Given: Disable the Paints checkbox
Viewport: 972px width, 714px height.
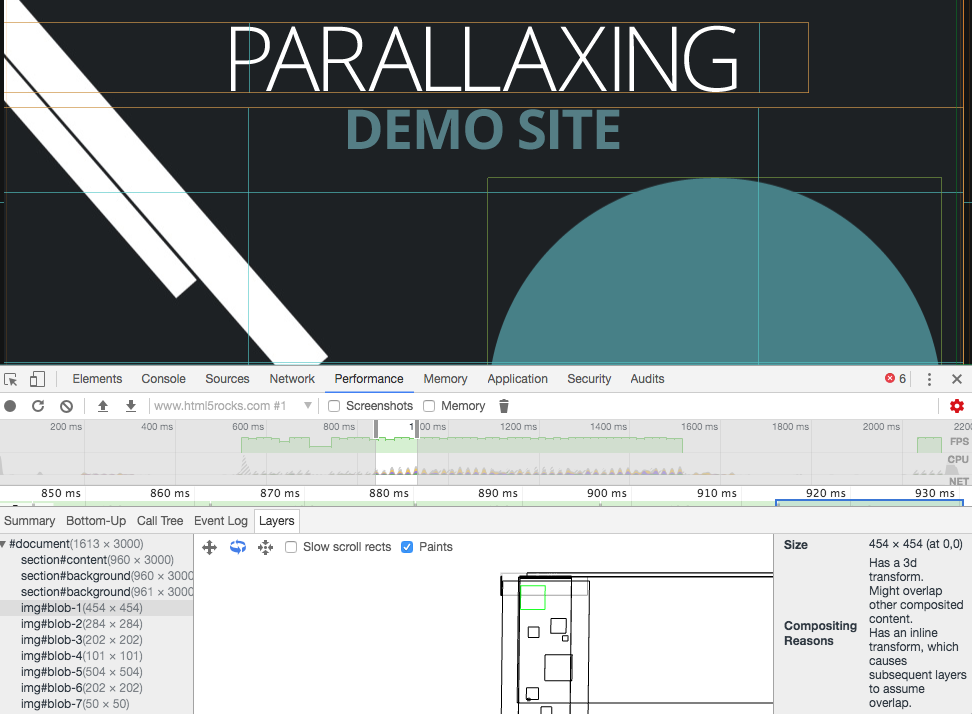Looking at the screenshot, I should coord(407,547).
